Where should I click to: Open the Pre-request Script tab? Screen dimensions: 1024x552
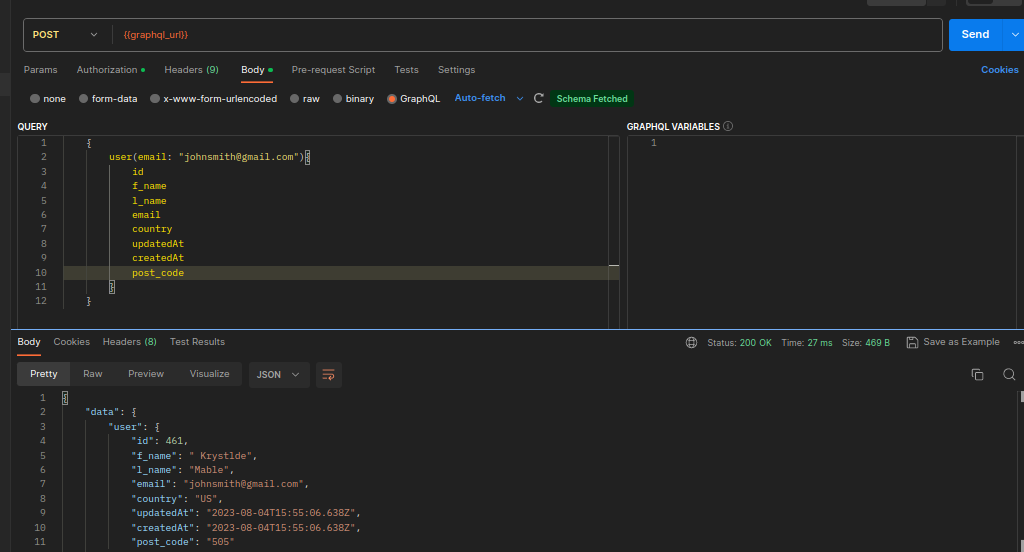pyautogui.click(x=333, y=70)
